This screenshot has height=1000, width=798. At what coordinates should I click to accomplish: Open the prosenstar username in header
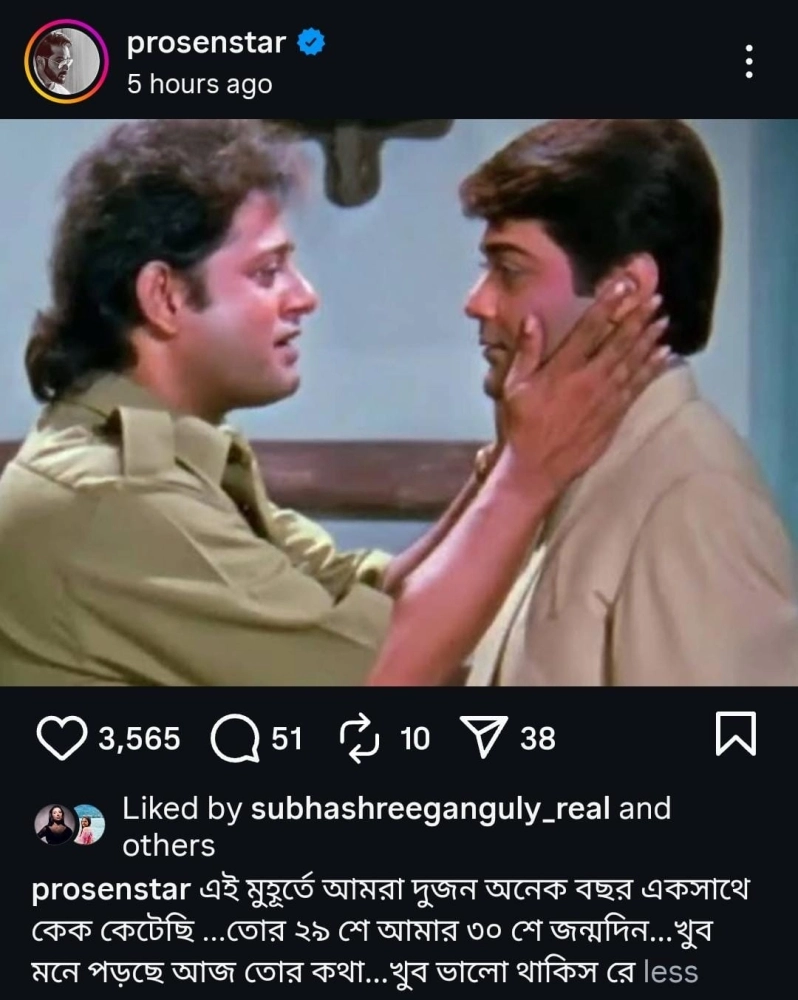pos(206,43)
